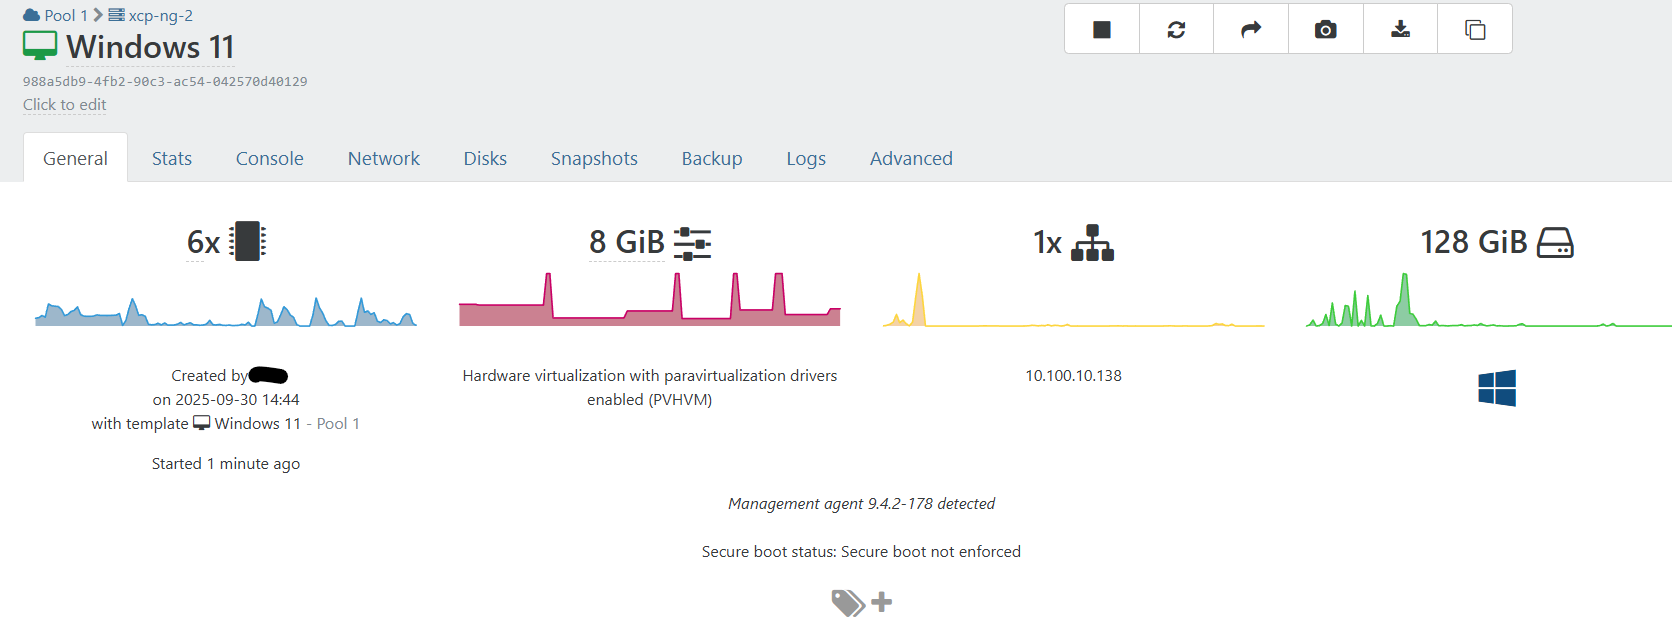The image size is (1672, 642).
Task: Open the xcp-ng-2 host link
Action: click(x=160, y=16)
